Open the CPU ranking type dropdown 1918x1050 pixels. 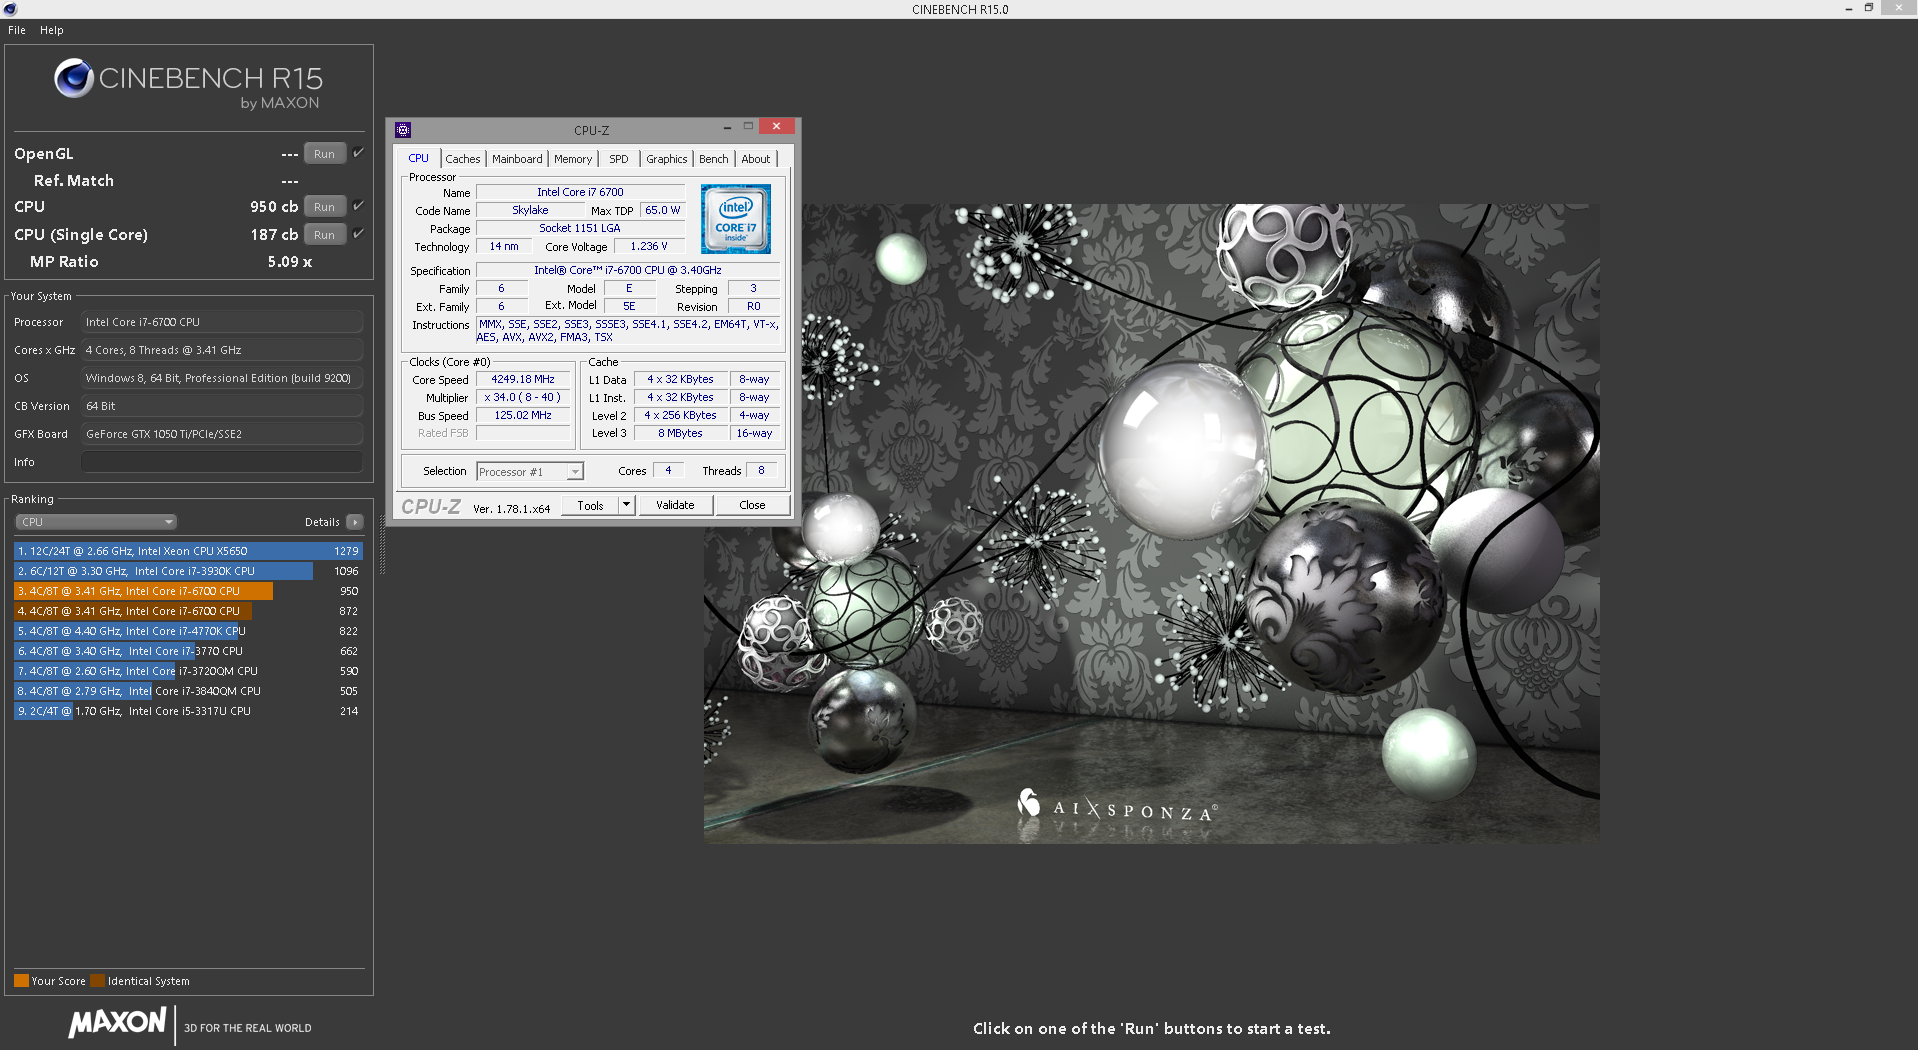[96, 522]
